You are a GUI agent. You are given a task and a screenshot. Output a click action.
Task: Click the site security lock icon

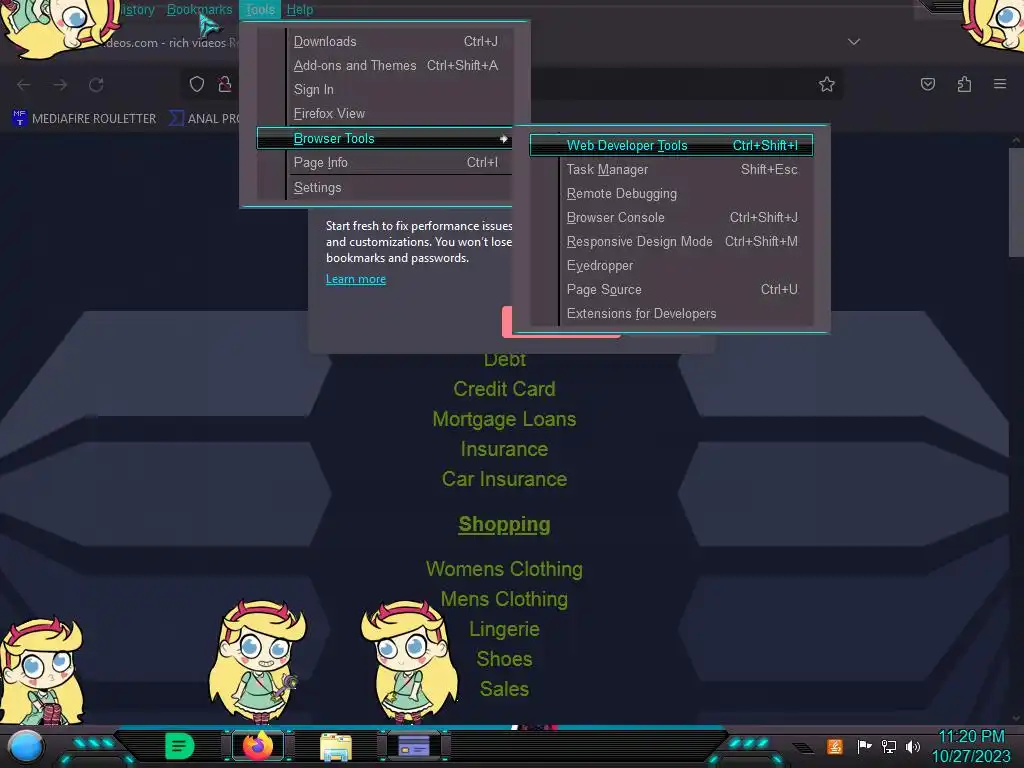[x=225, y=84]
